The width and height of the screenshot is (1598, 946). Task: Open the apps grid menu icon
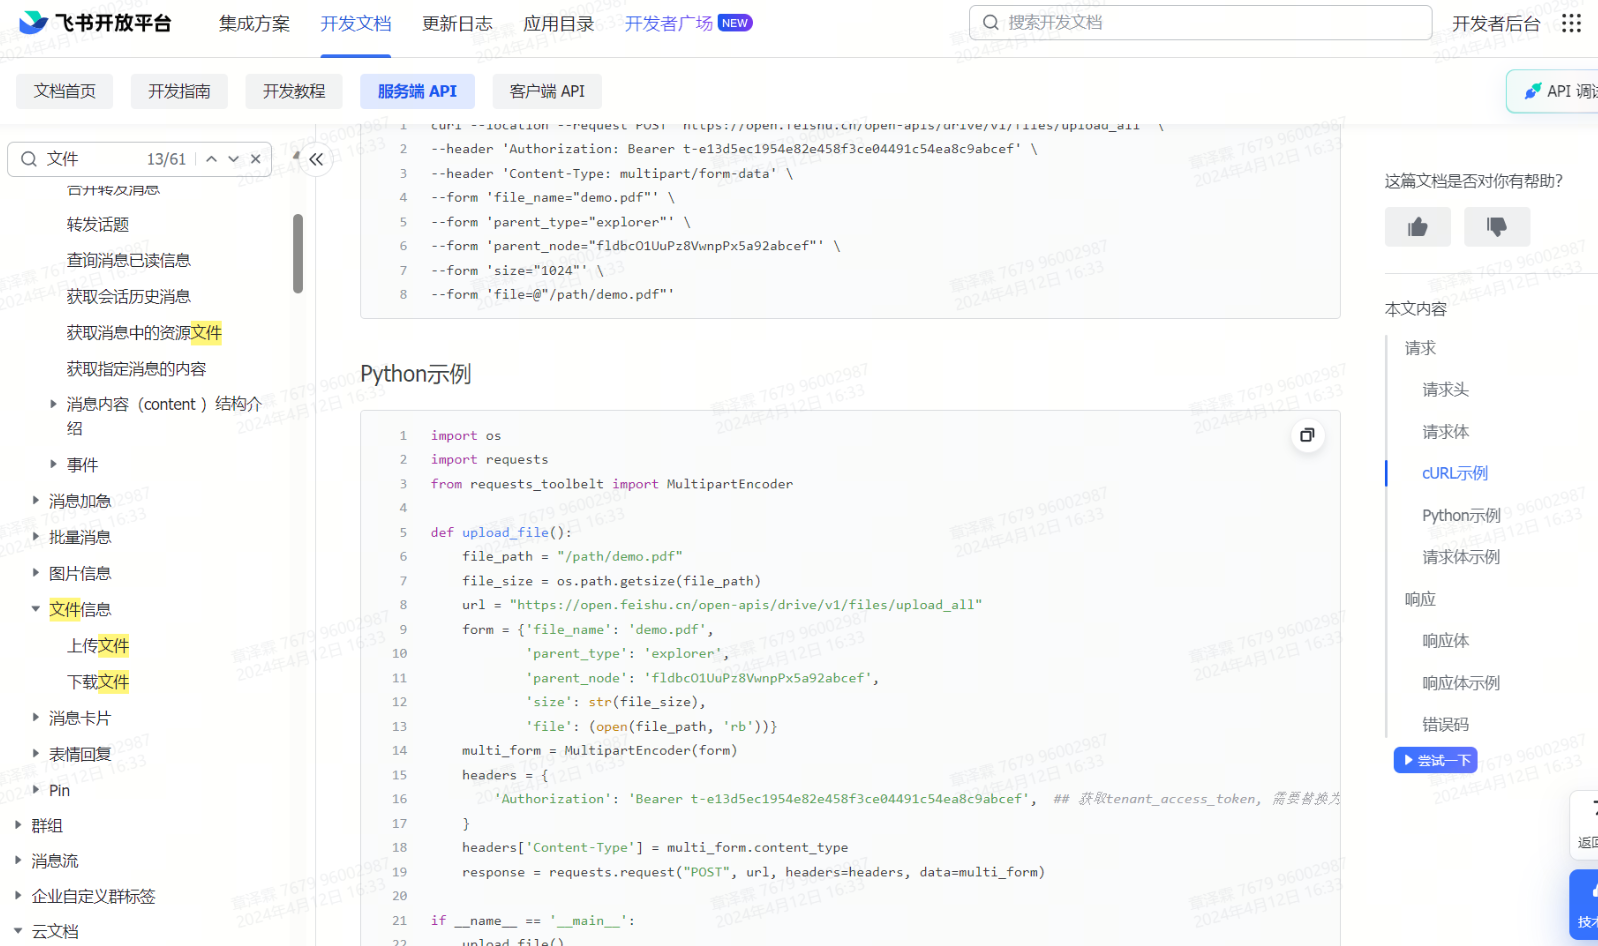1572,23
